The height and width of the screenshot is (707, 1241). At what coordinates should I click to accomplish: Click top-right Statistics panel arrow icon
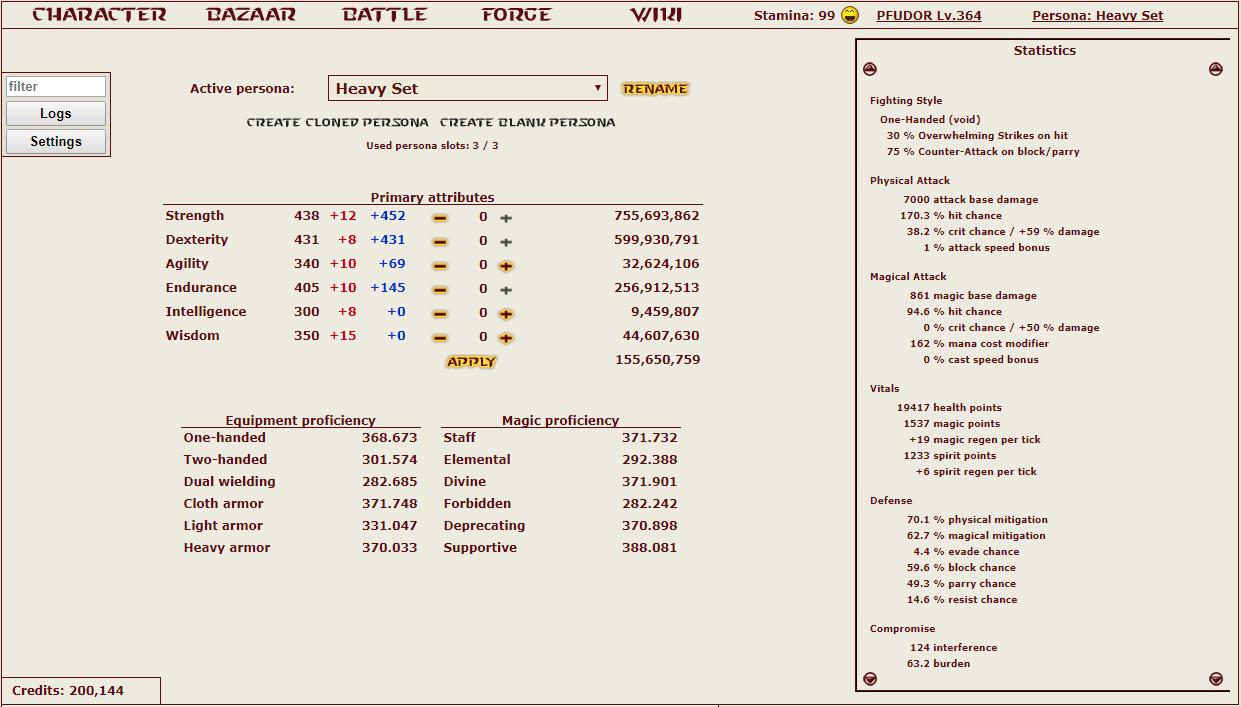[1216, 69]
